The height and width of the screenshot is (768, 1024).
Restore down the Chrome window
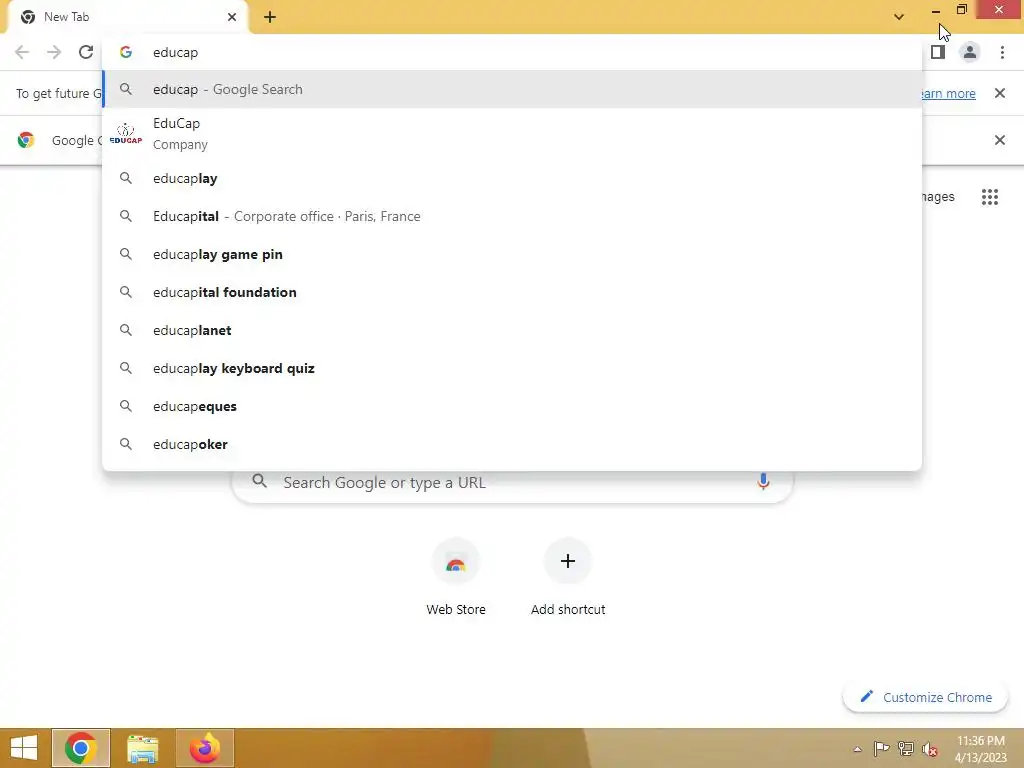coord(961,10)
